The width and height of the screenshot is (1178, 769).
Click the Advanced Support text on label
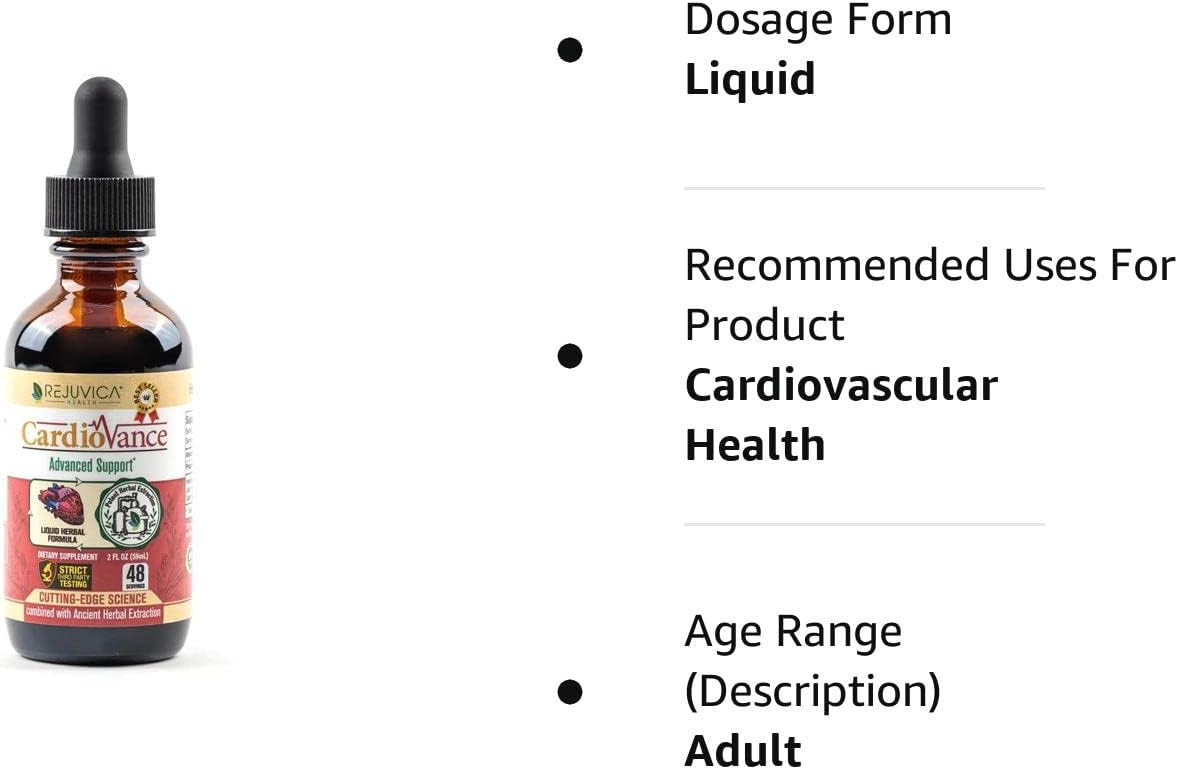(x=95, y=465)
